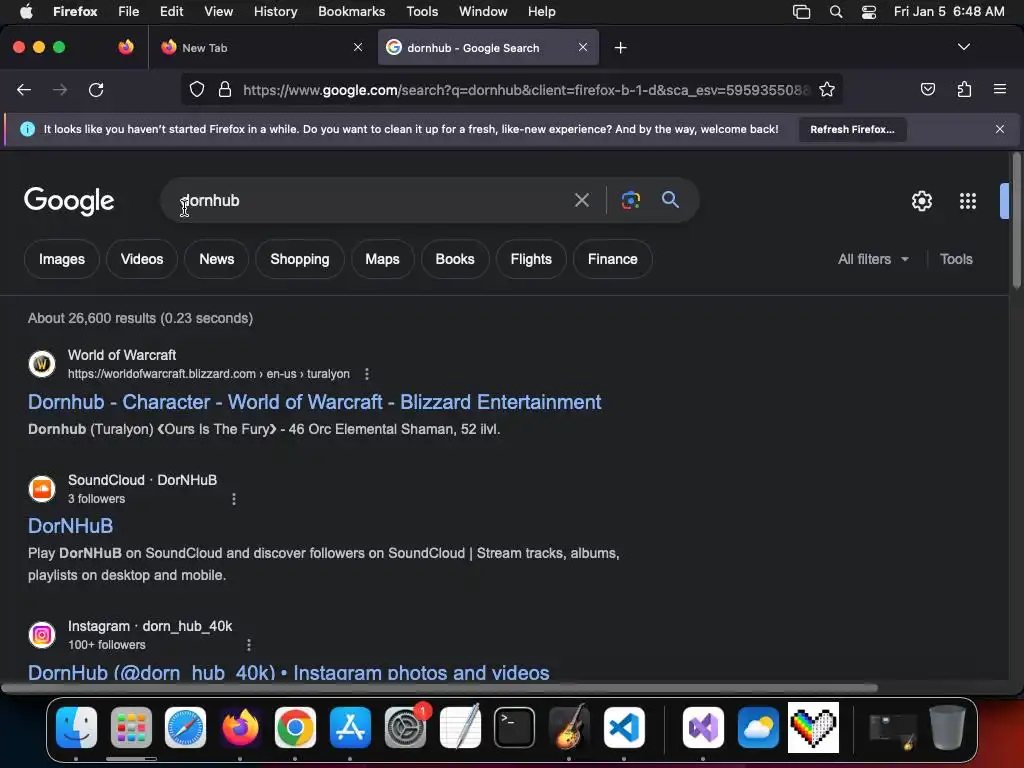
Task: Open the Pocket save icon
Action: click(x=927, y=89)
